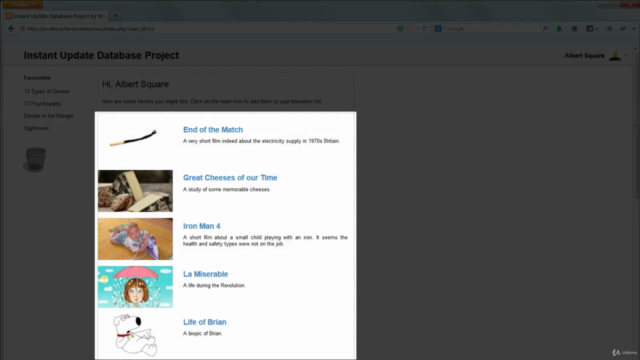Viewport: 640px width, 360px height.
Task: Open favourite 77 Psychopaths
Action: 42,104
